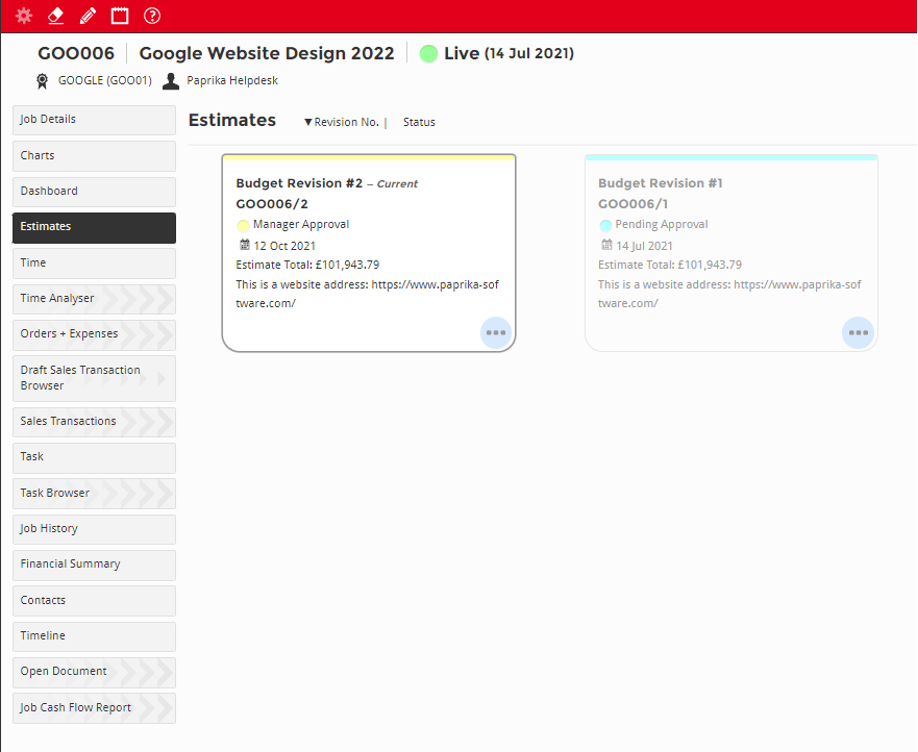Open the three-dot menu on Budget Revision #2

click(x=495, y=333)
